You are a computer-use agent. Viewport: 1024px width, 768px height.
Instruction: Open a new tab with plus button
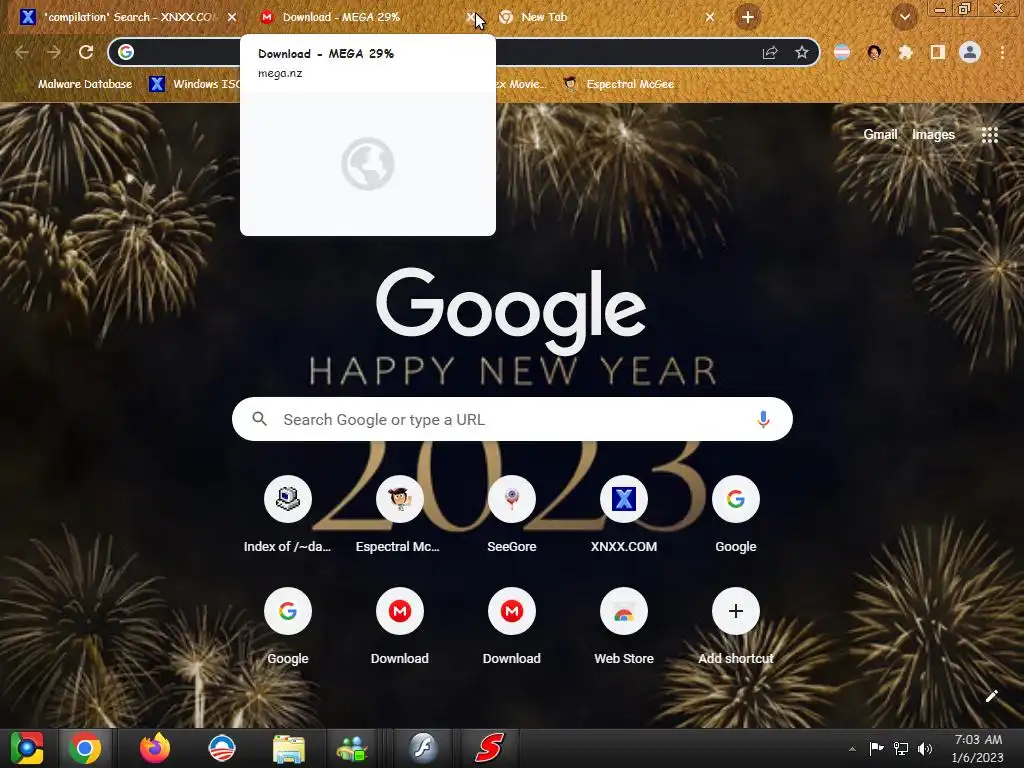click(x=748, y=17)
